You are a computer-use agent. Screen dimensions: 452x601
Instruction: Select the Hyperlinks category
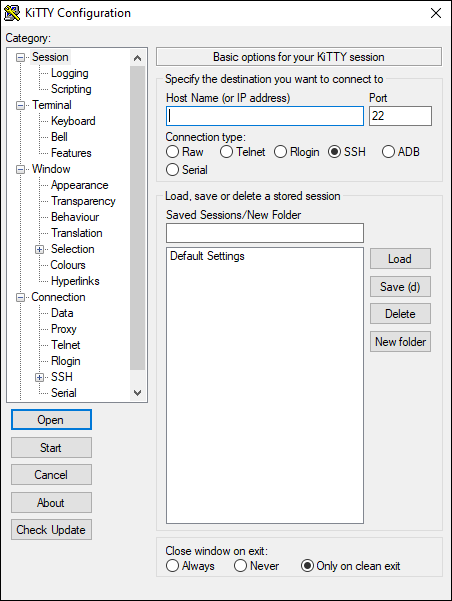pos(75,281)
